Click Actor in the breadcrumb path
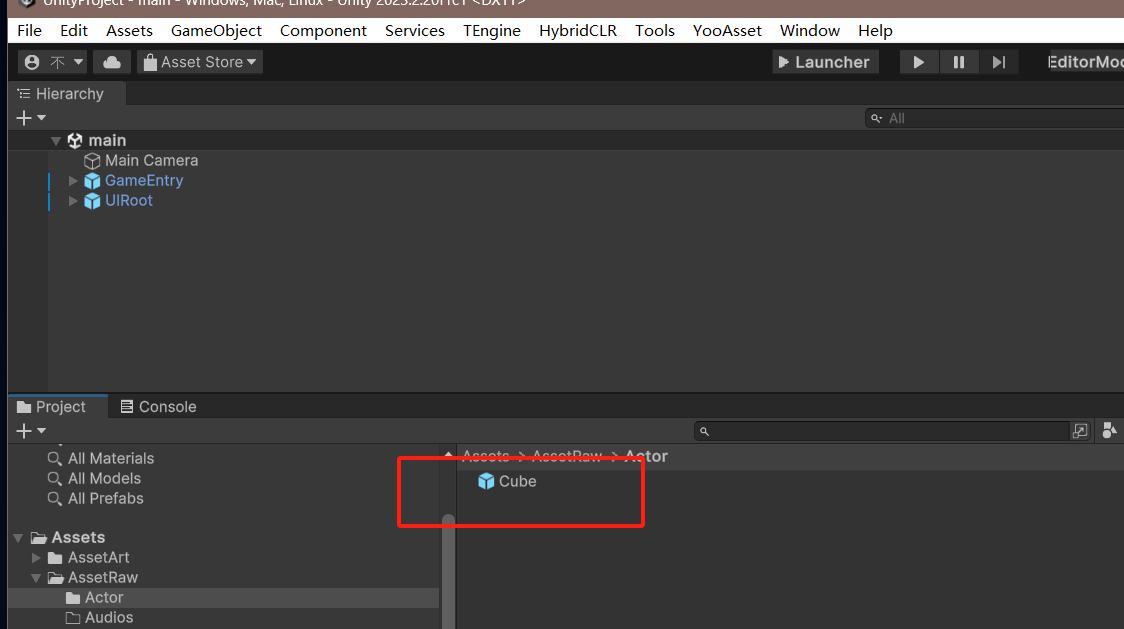 pos(646,456)
